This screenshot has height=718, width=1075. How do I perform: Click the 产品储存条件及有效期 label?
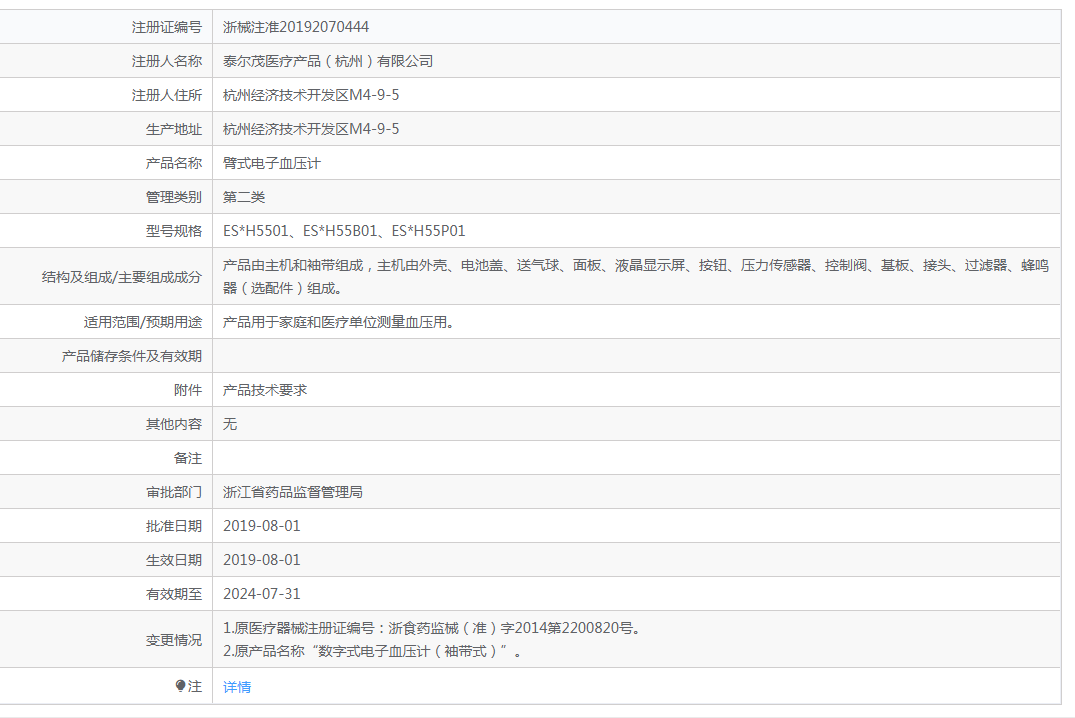(132, 356)
